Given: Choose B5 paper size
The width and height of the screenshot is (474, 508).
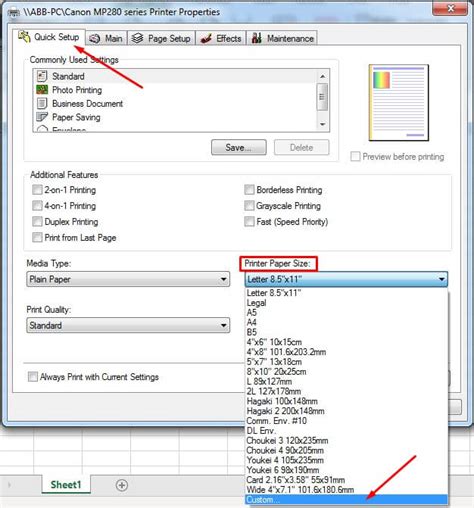Looking at the screenshot, I should 346,332.
